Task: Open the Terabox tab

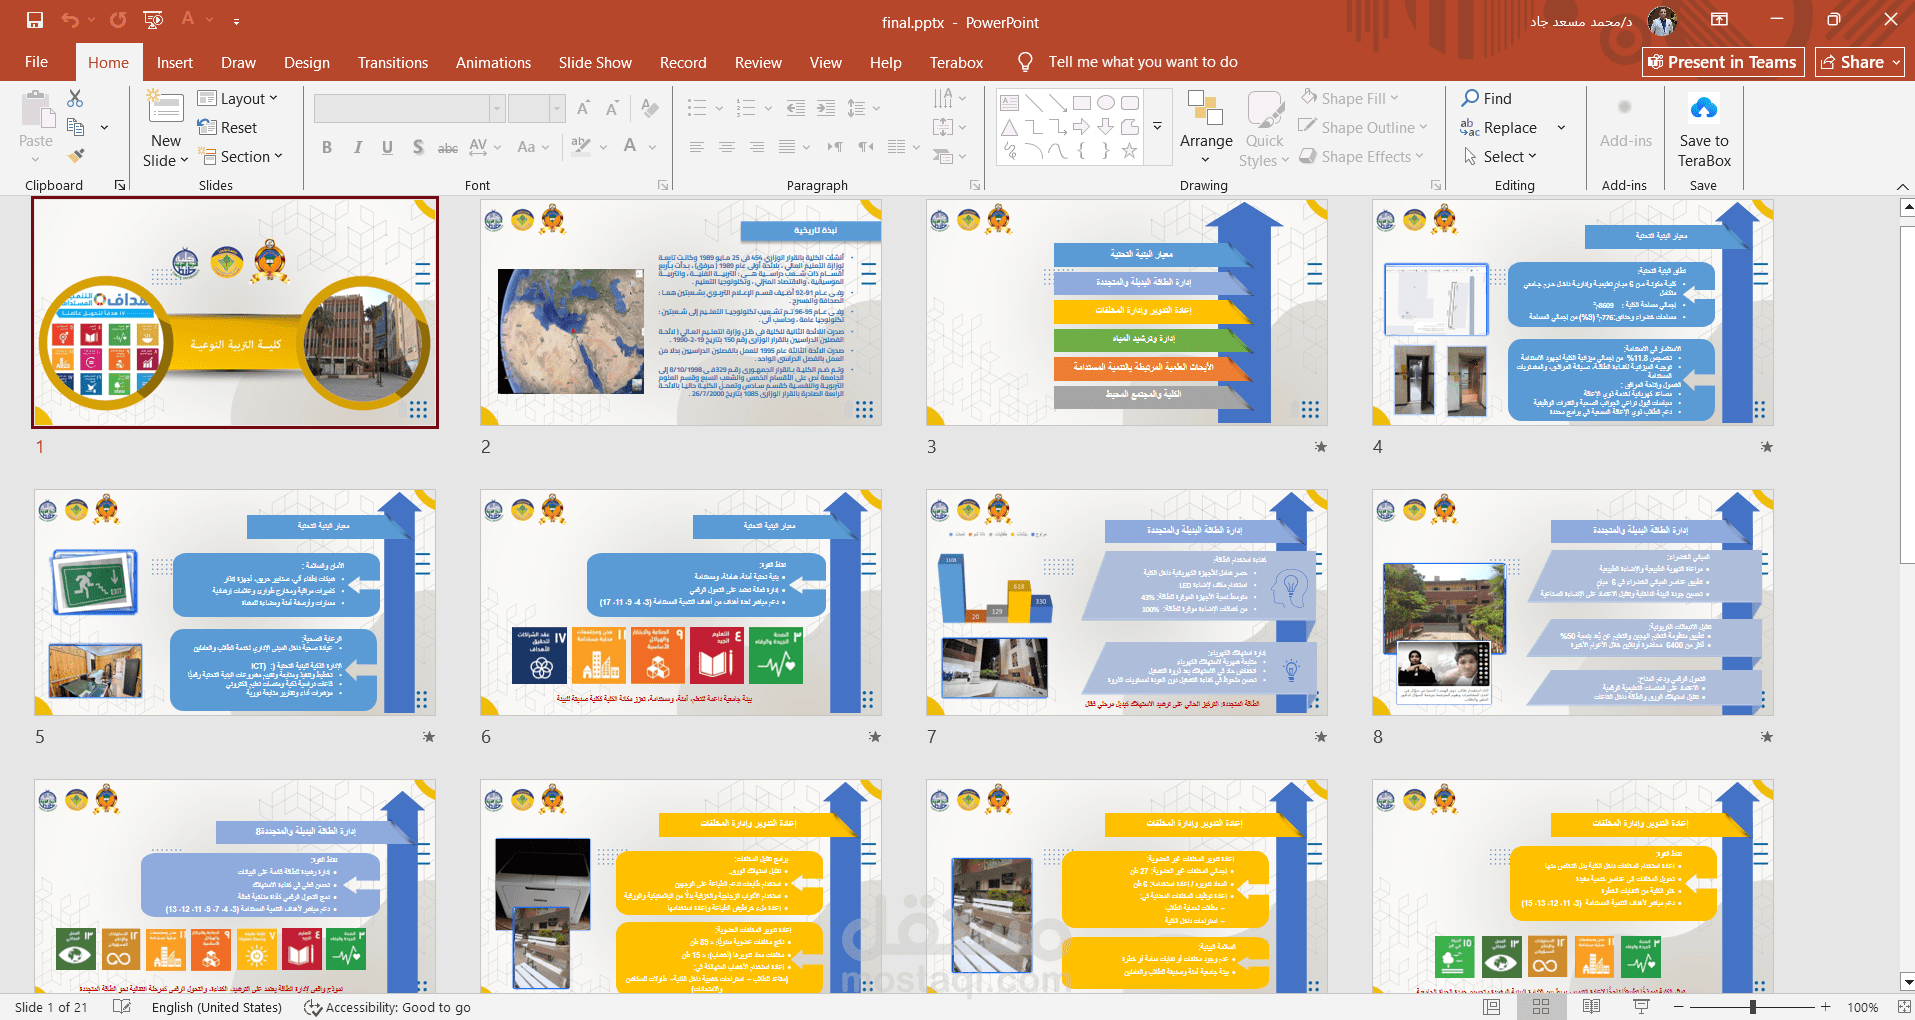Action: 957,62
